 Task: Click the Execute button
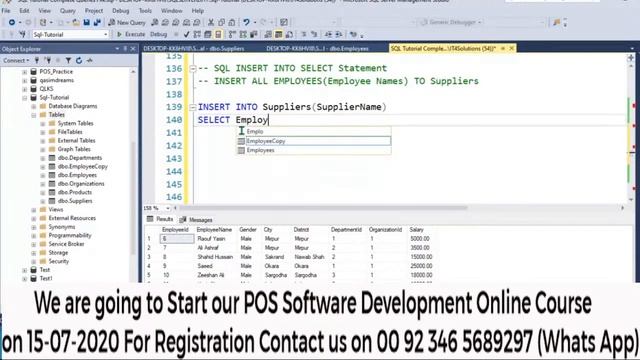[131, 34]
